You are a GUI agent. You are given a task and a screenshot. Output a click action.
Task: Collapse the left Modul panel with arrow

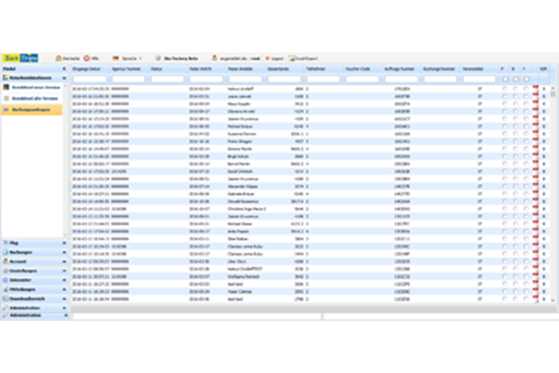tap(64, 68)
